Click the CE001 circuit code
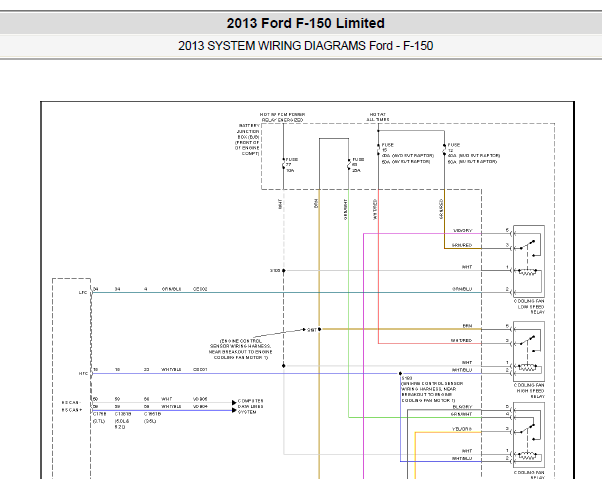The width and height of the screenshot is (602, 479). [x=200, y=370]
